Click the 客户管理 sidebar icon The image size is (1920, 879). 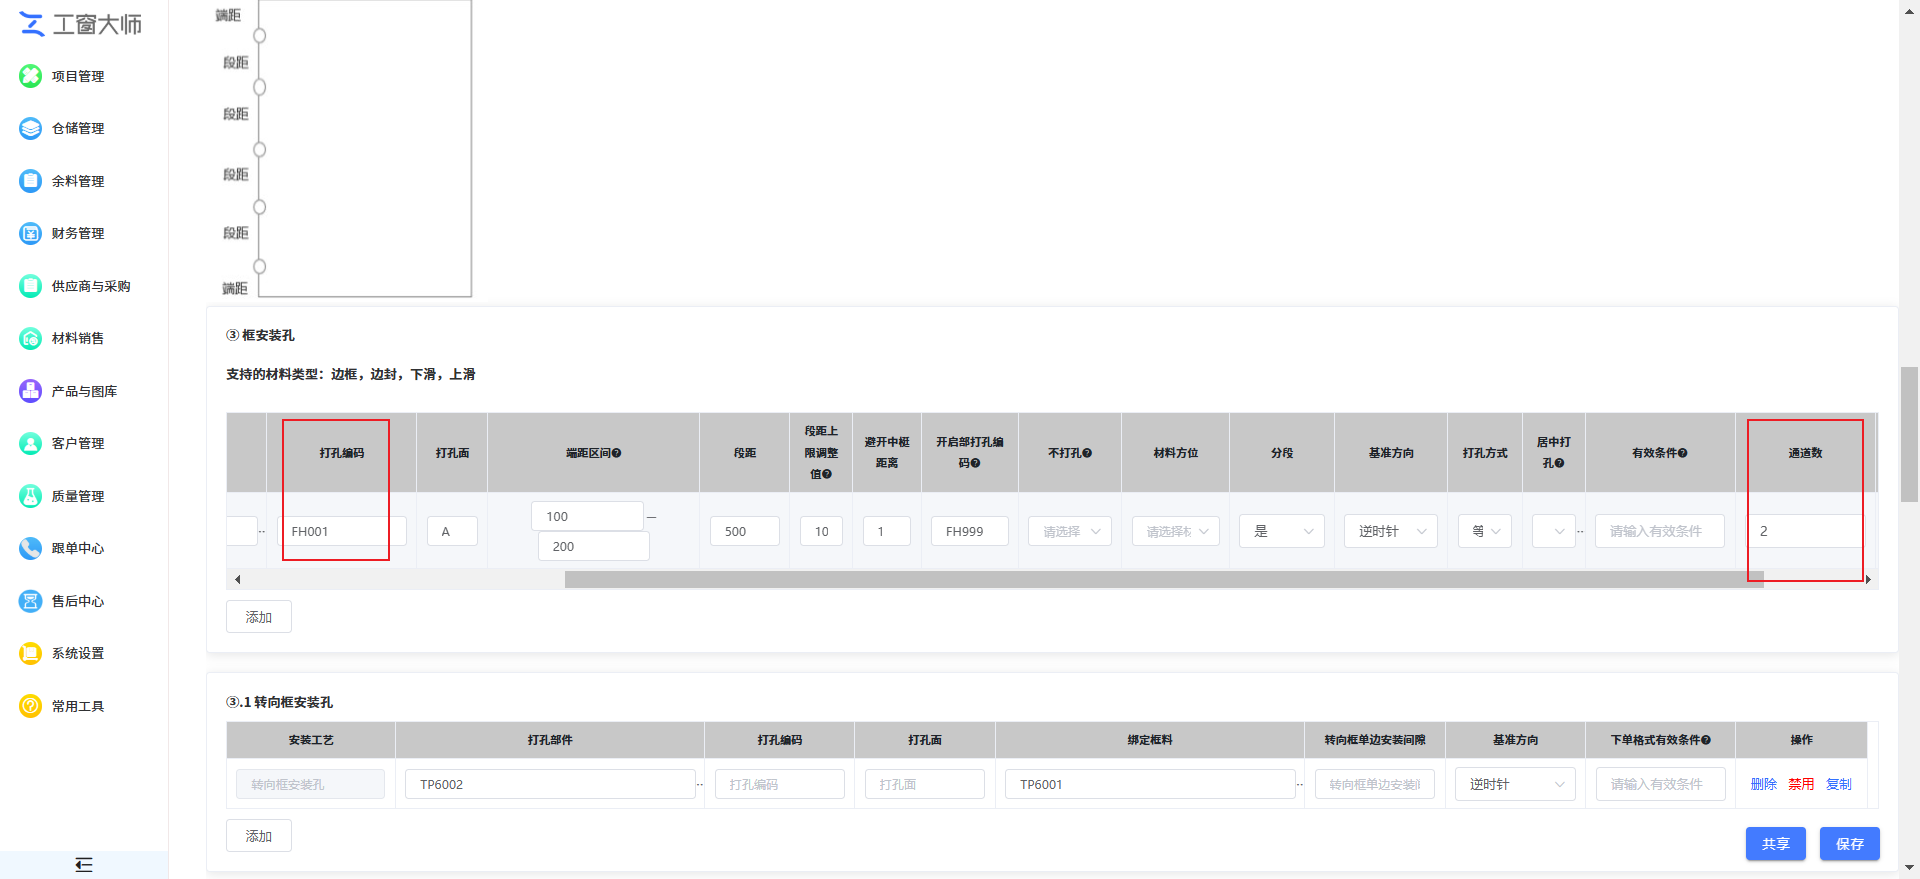point(31,443)
